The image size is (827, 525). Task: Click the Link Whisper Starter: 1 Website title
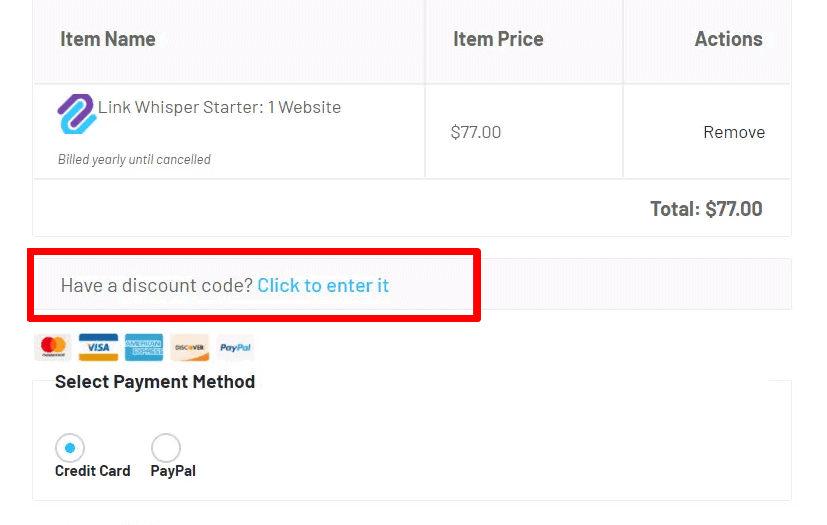point(220,107)
